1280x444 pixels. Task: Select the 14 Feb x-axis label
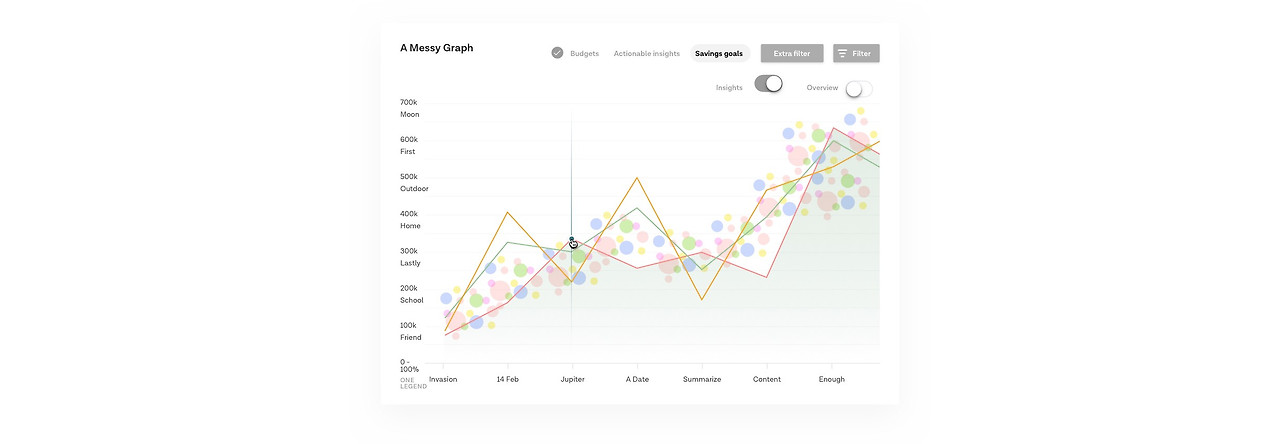(x=508, y=380)
